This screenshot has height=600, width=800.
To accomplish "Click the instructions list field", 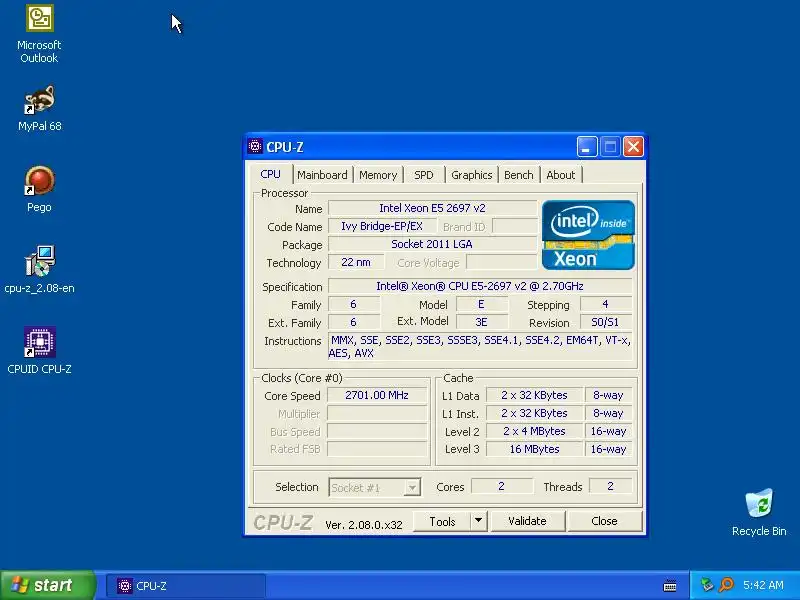I will coord(480,346).
